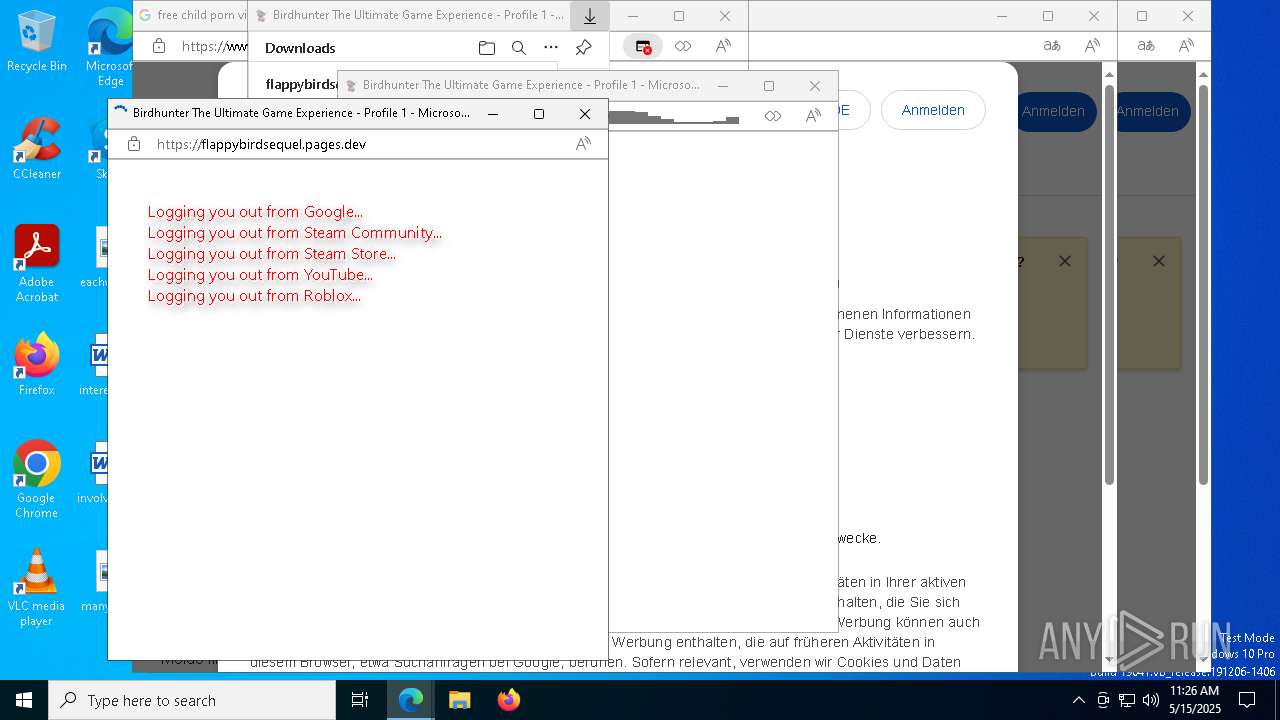Click Firefox icon in the taskbar

point(508,700)
